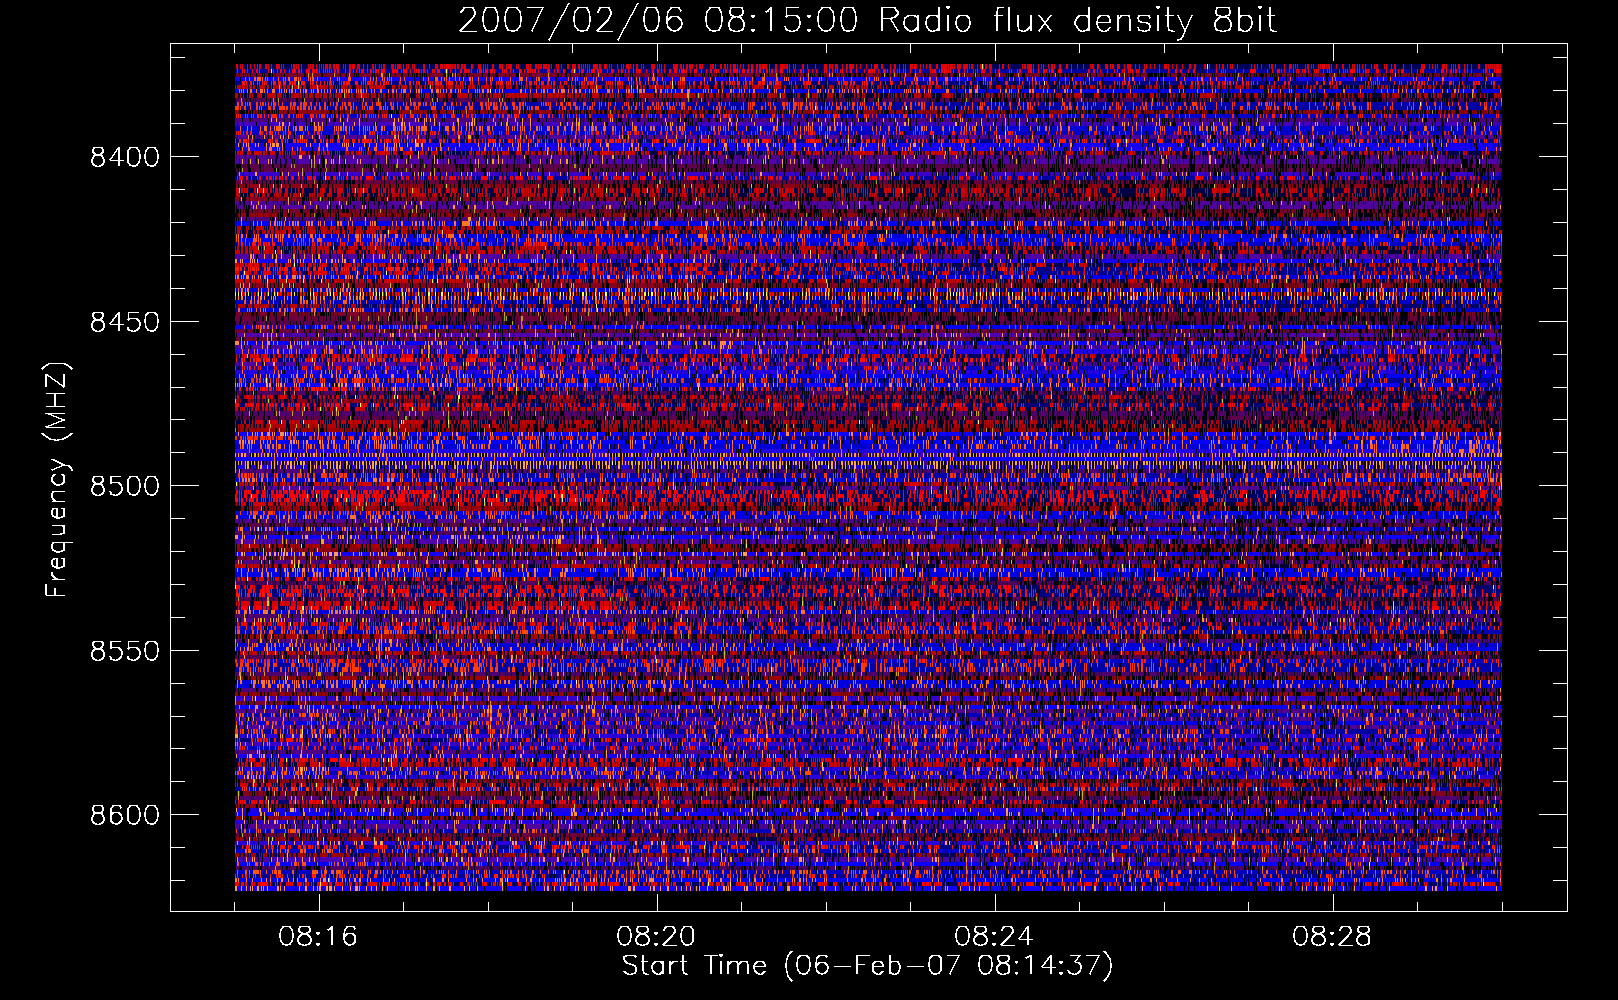
Task: Click the 08:28 time tick label
Action: (1332, 937)
